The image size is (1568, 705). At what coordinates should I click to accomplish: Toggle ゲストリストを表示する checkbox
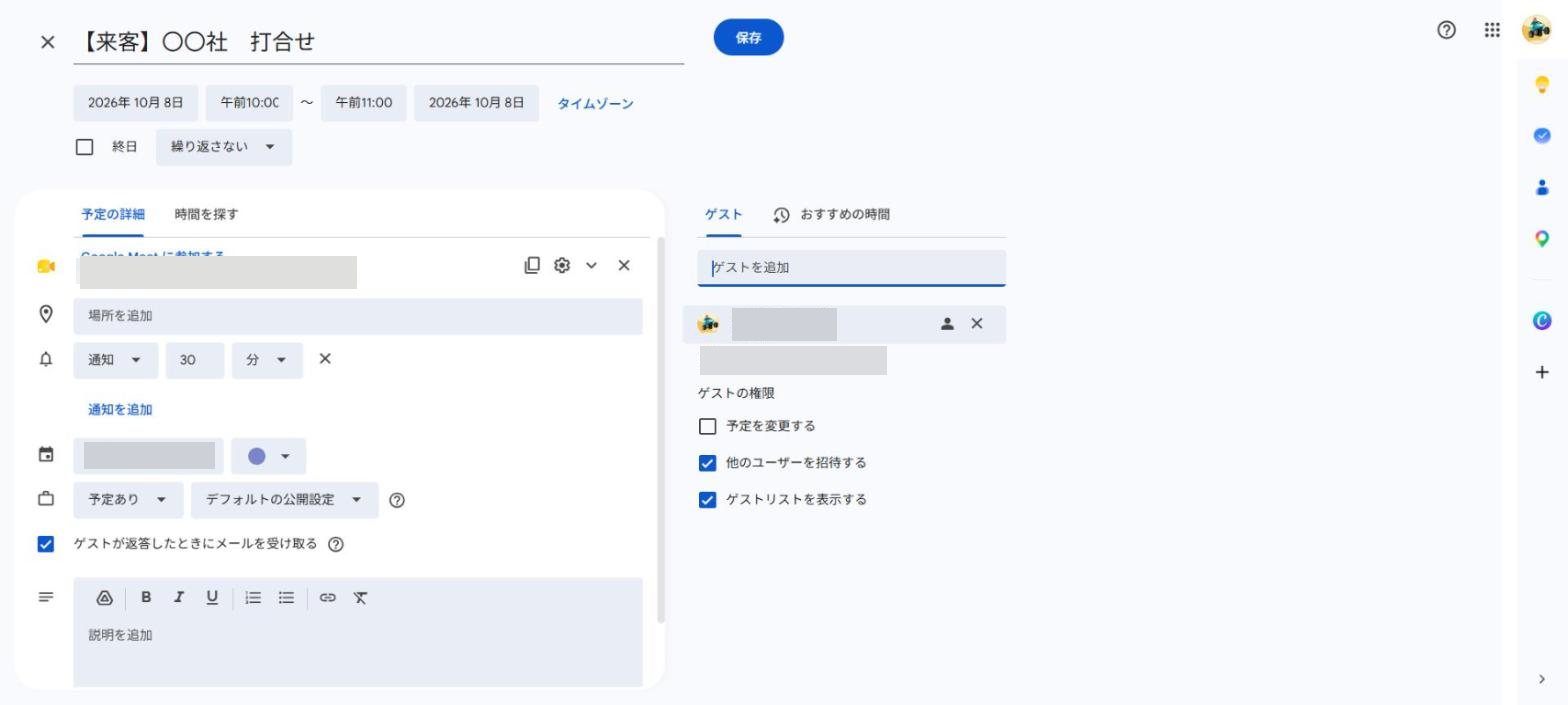coord(708,500)
